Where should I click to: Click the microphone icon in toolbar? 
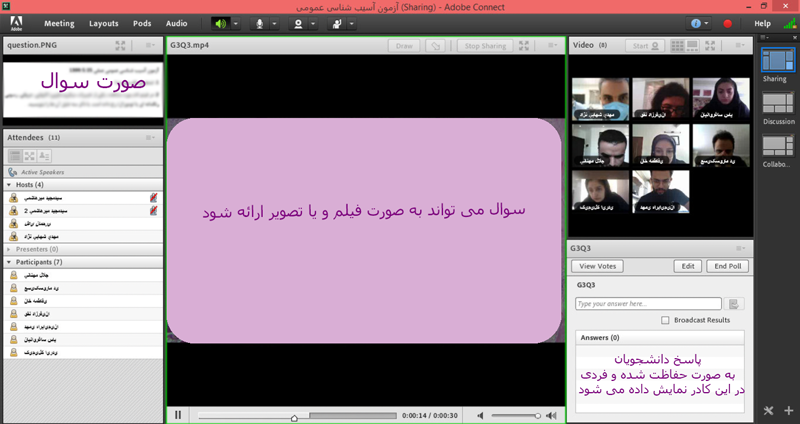click(x=260, y=23)
